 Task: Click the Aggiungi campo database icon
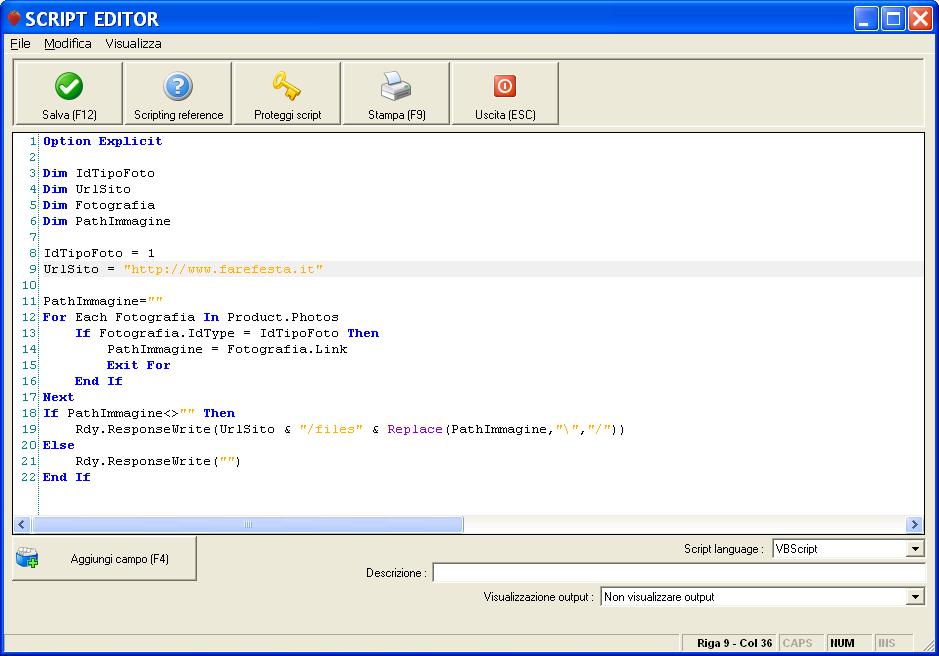27,559
